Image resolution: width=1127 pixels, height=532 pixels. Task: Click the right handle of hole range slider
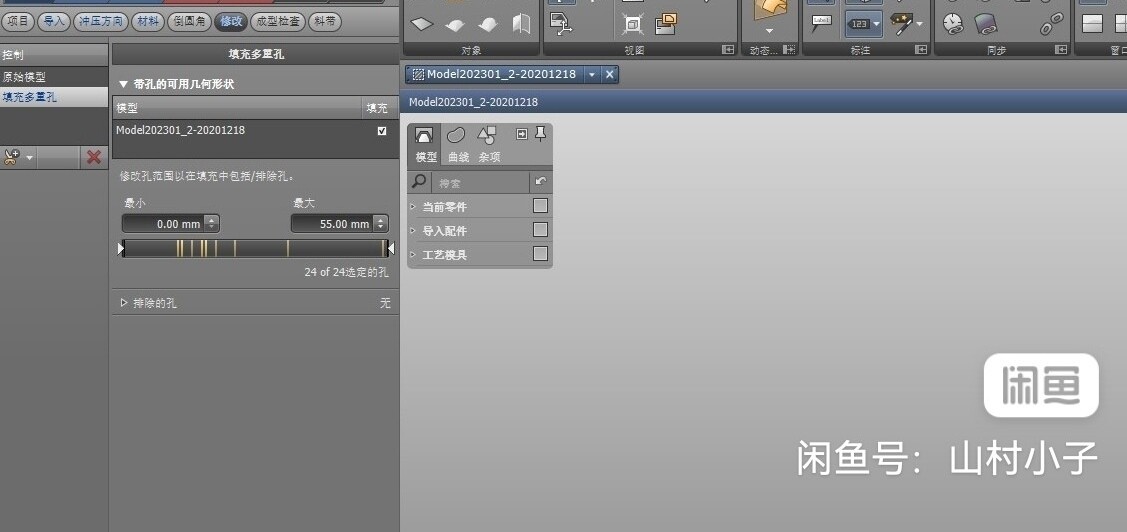tap(390, 249)
